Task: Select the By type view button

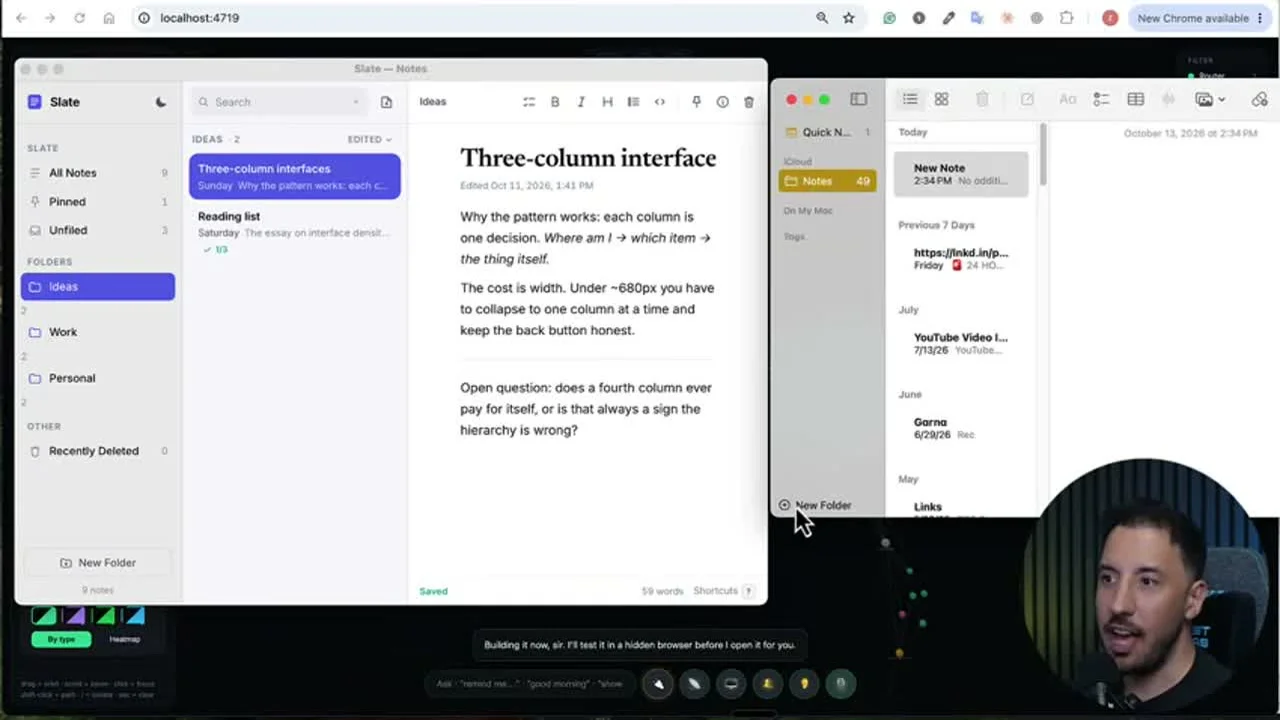Action: coord(61,639)
